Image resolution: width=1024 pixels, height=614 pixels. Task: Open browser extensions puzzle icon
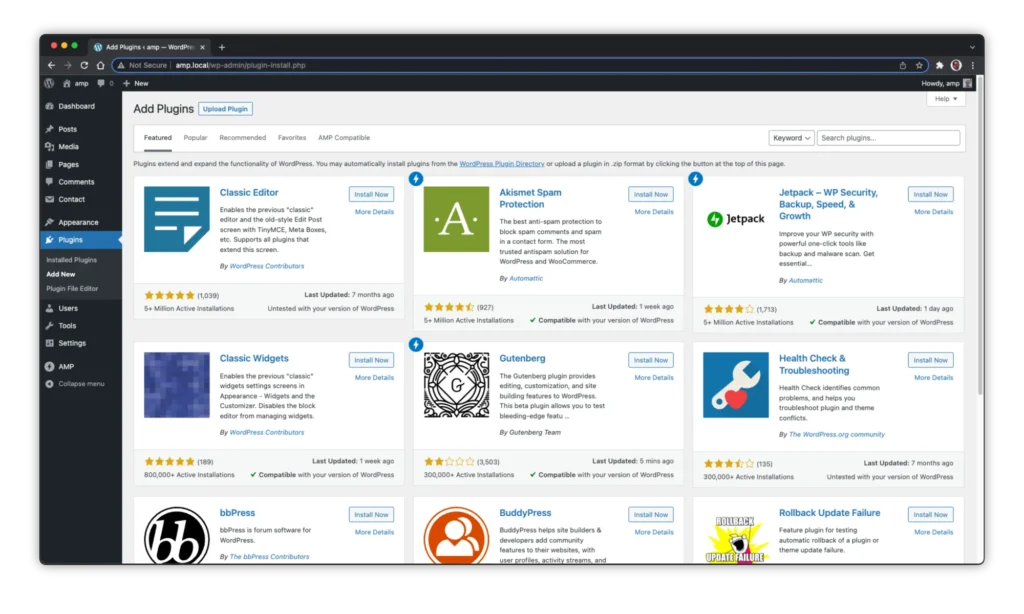939,65
